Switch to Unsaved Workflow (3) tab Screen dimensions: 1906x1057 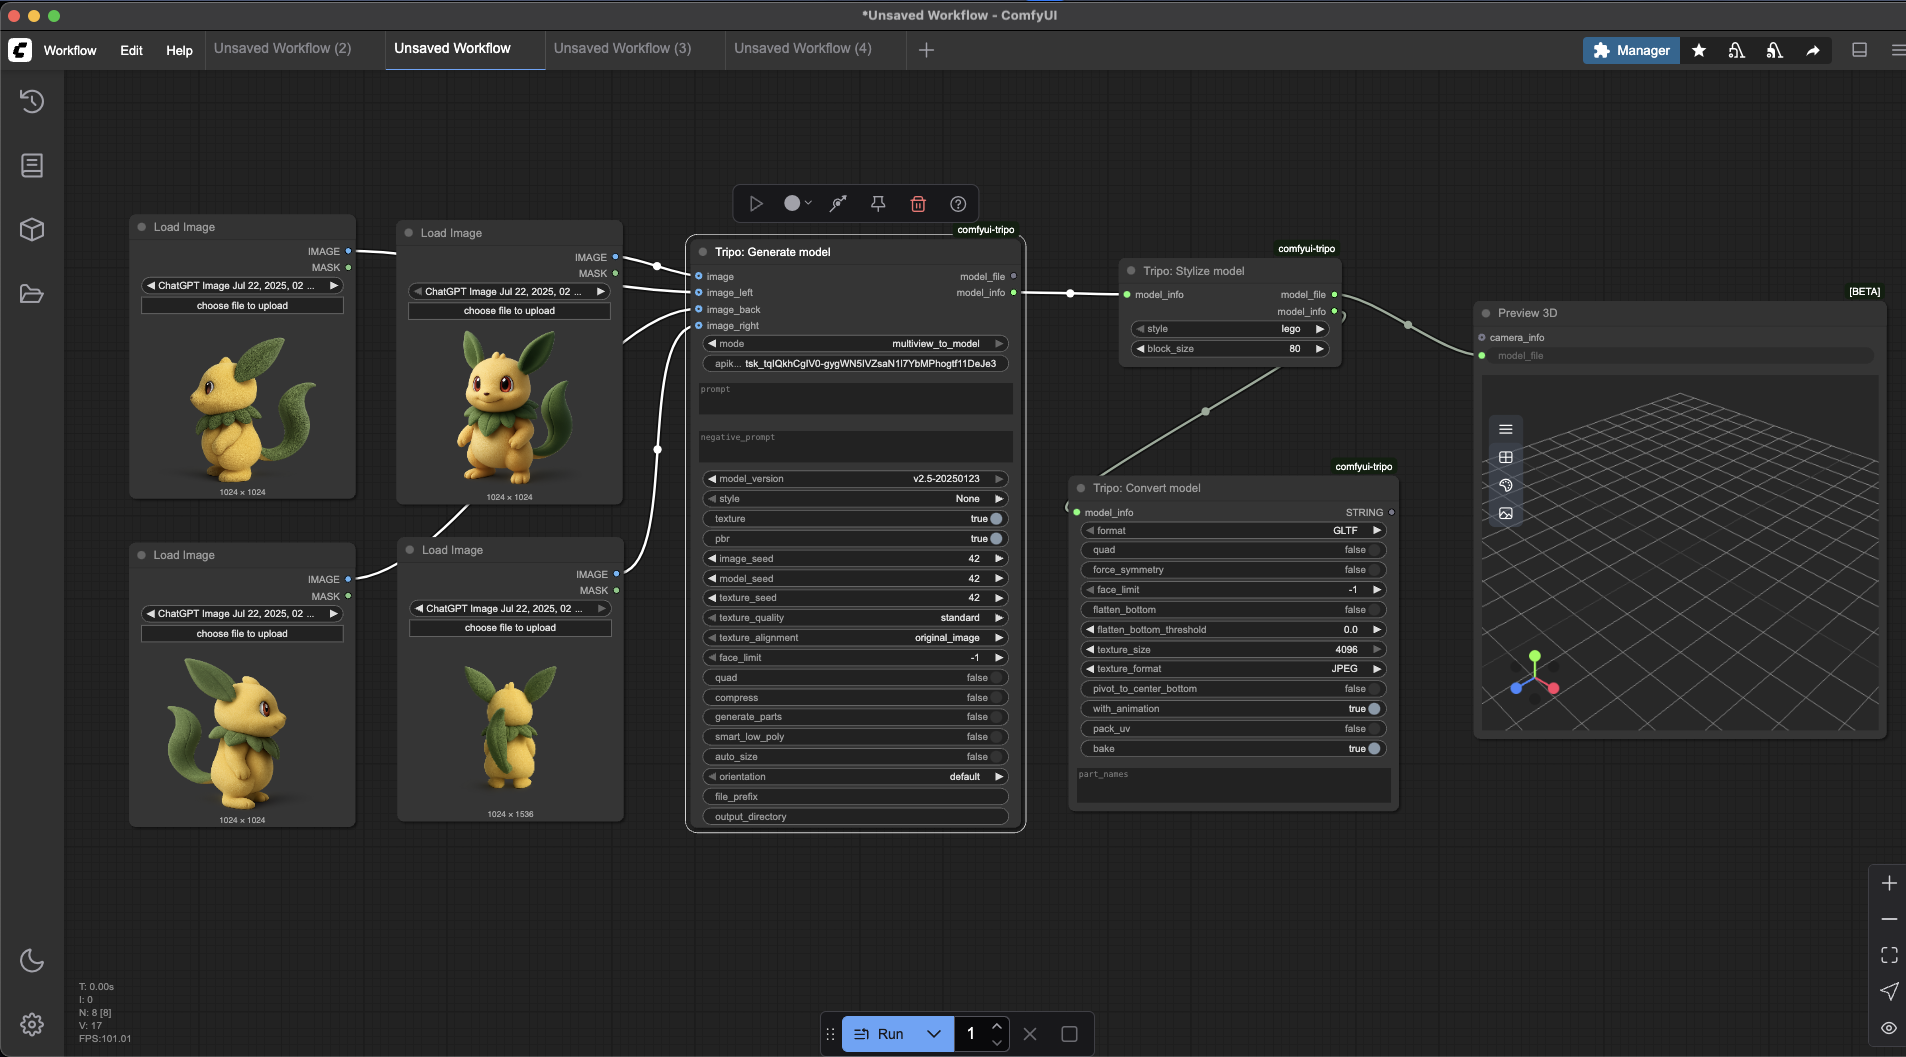point(622,48)
